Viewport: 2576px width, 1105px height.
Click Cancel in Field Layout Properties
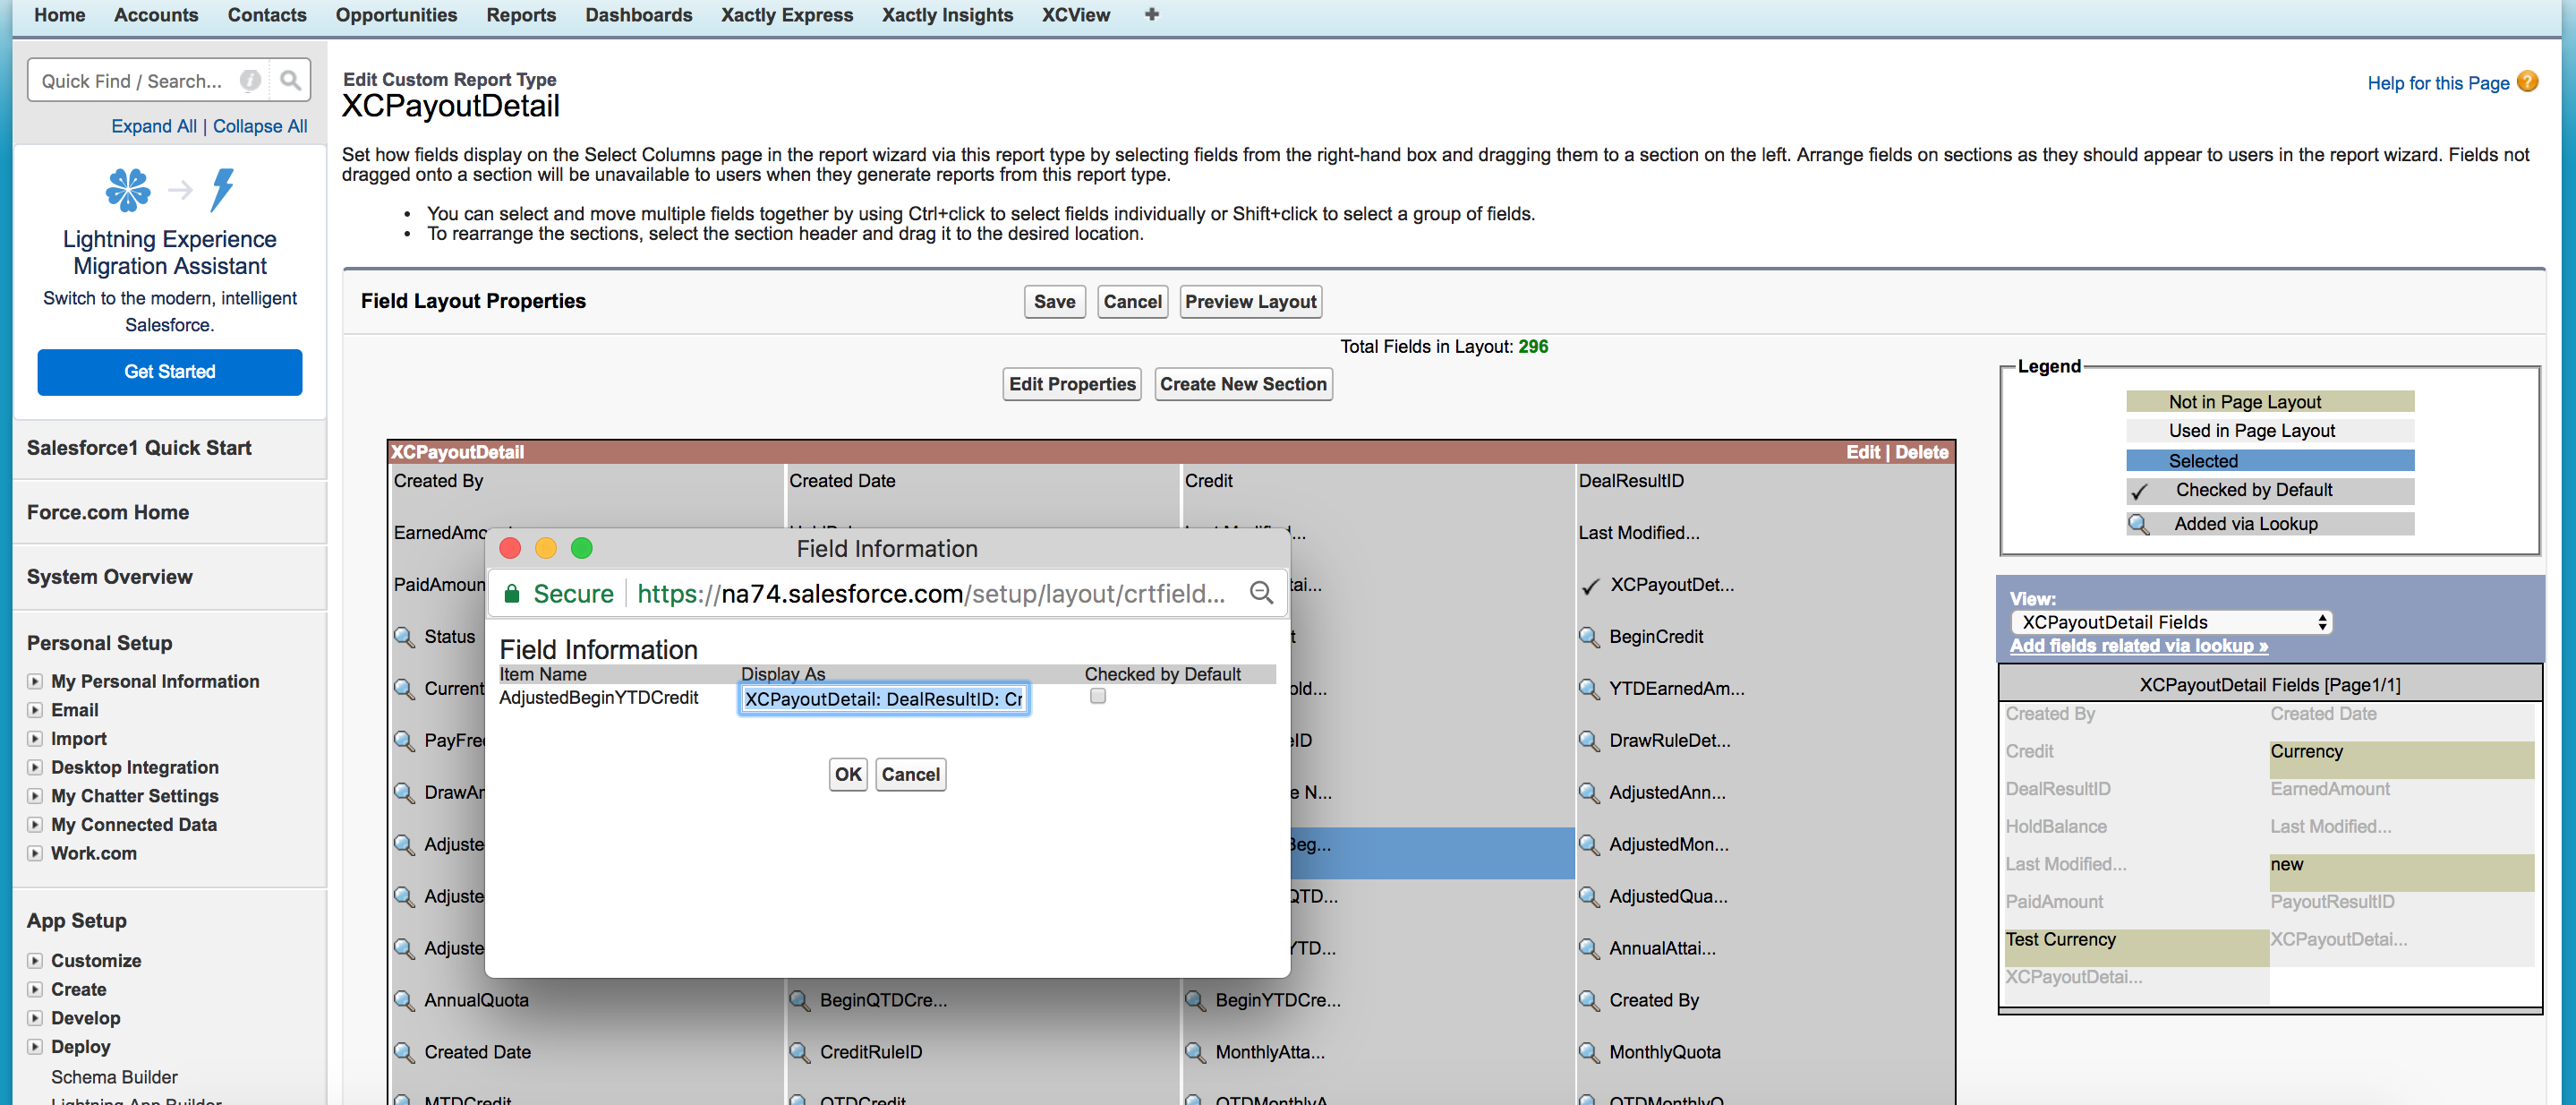[x=1132, y=302]
